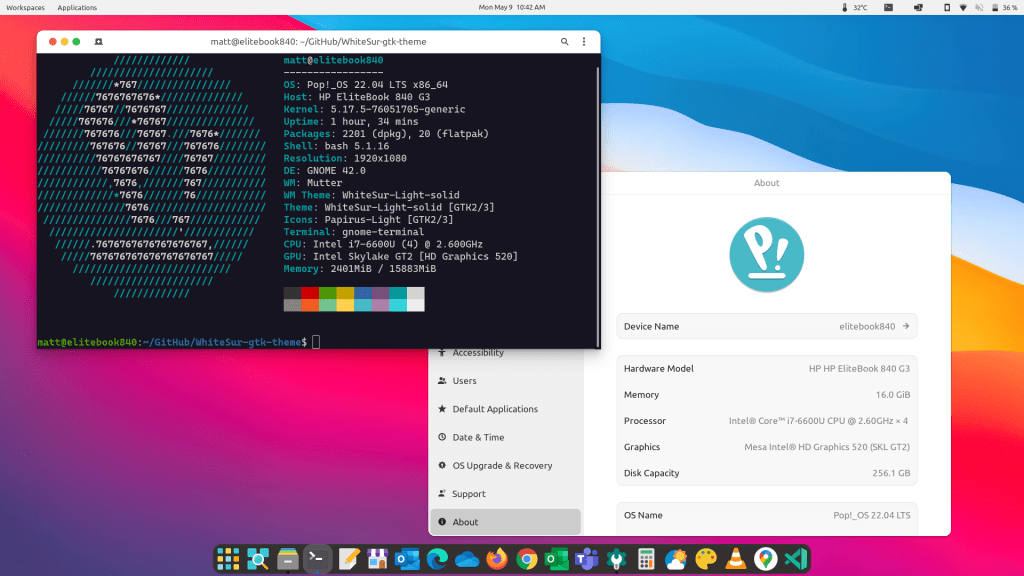Open the Device Name elitebook840 row
The image size is (1024, 576).
(766, 326)
